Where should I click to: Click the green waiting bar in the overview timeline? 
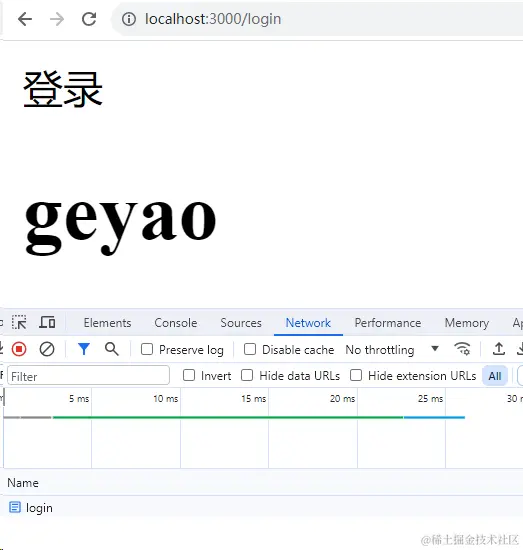228,417
